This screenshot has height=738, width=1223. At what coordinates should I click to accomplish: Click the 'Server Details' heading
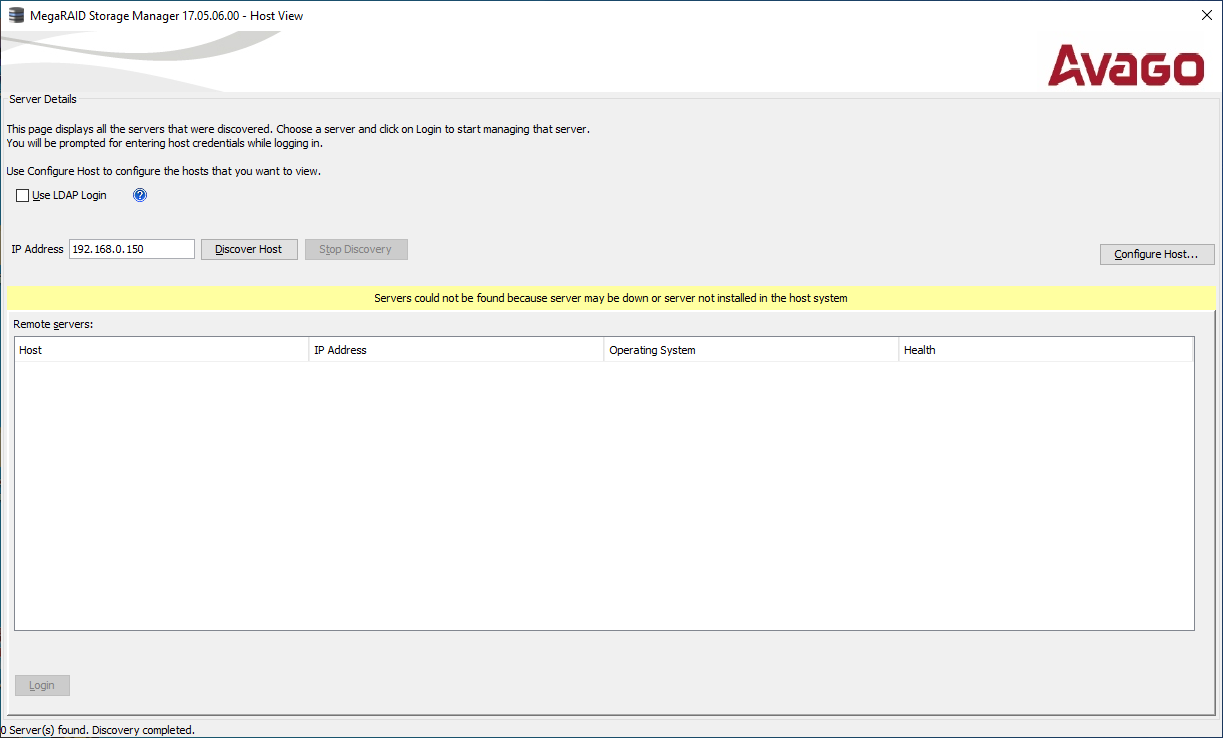click(x=43, y=99)
